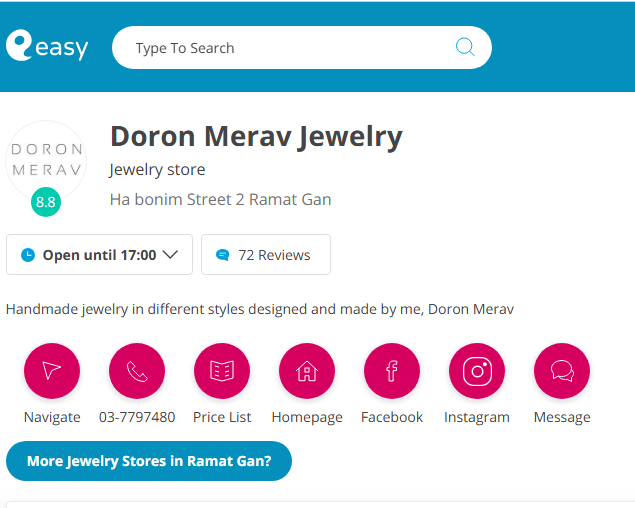Click the Ha bonim Street 2 address
This screenshot has height=508, width=635.
(220, 199)
